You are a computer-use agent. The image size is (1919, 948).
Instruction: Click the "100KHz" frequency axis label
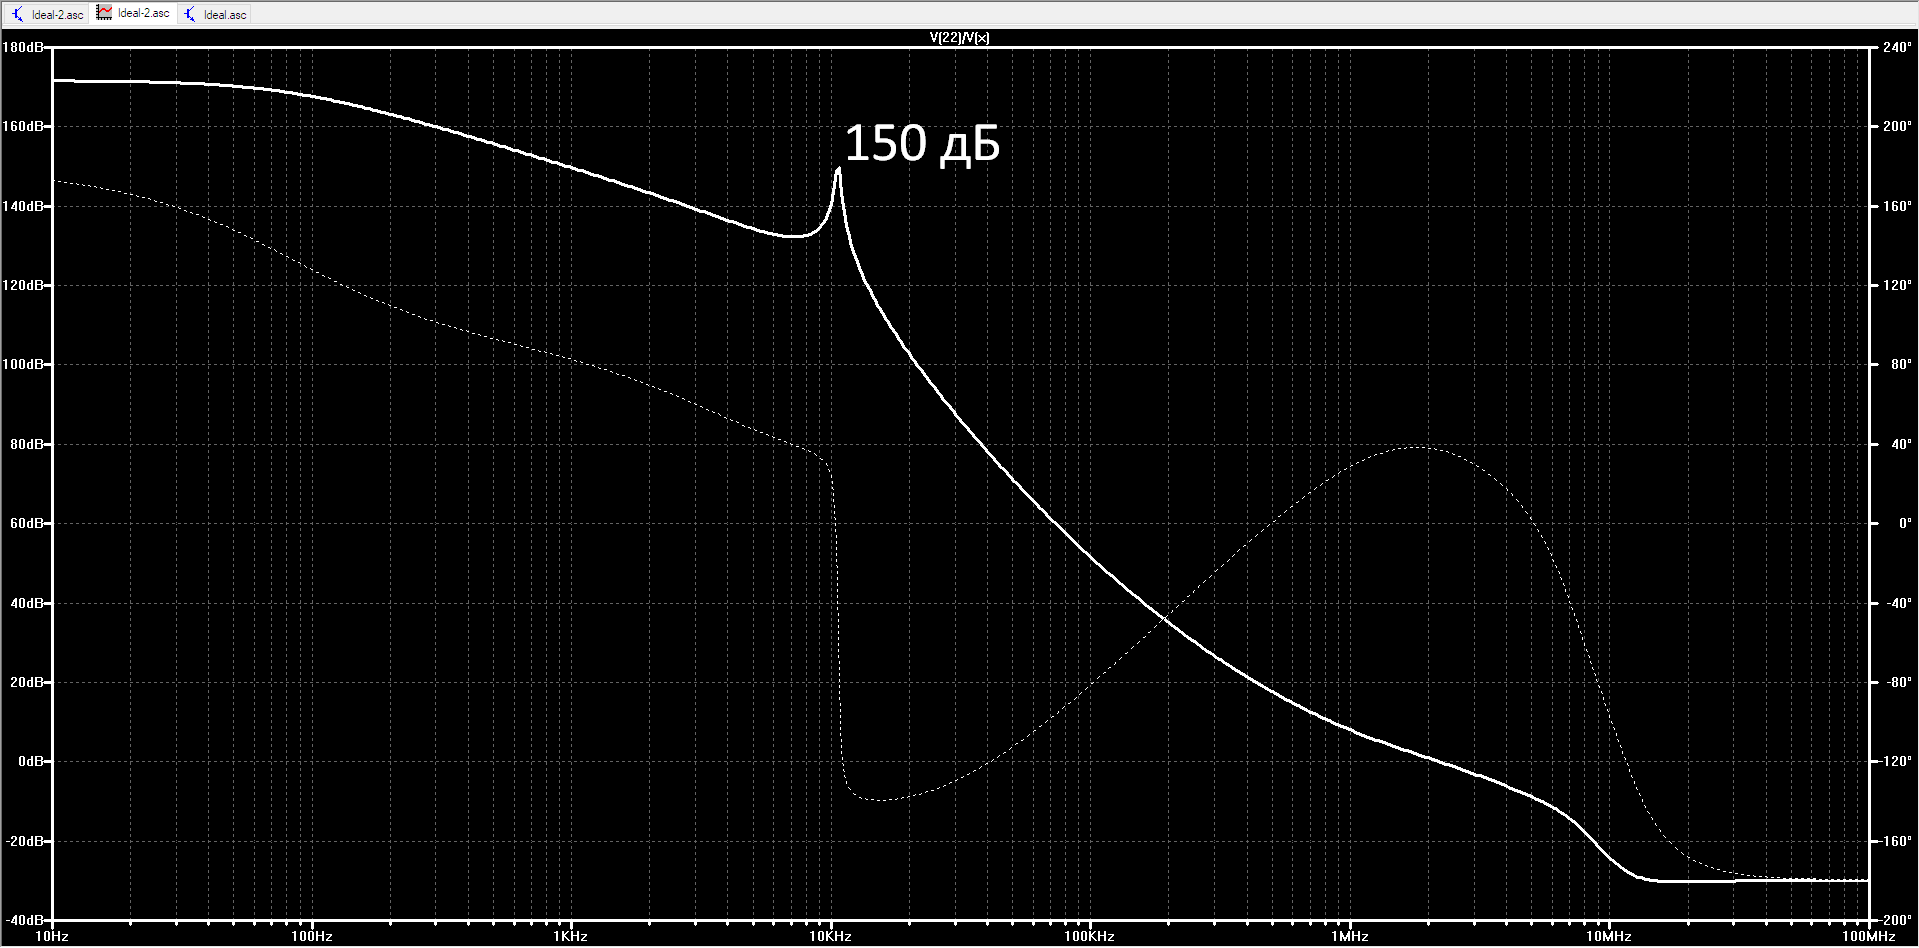click(x=1089, y=937)
